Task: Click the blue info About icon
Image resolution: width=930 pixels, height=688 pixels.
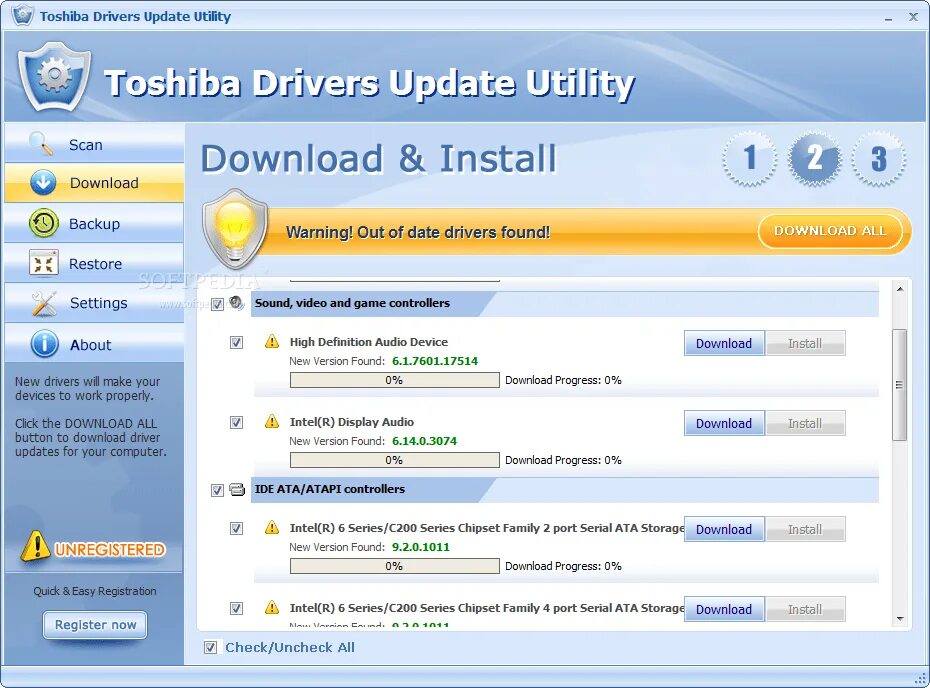Action: coord(44,344)
